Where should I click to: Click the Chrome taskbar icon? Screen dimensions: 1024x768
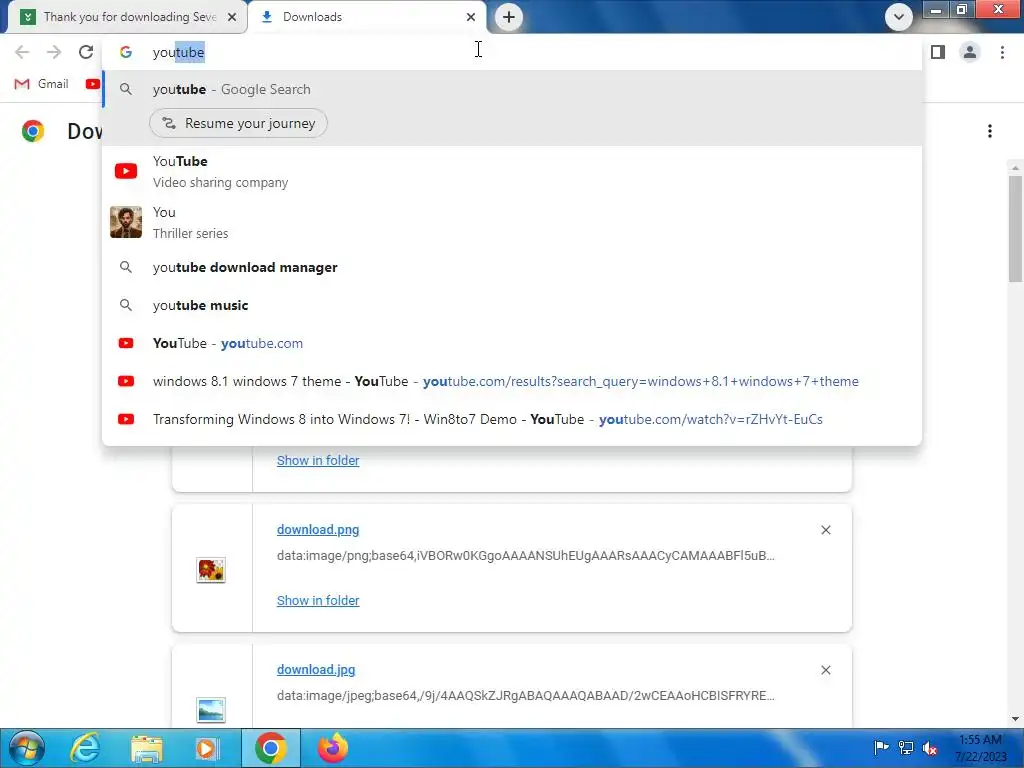[x=270, y=748]
